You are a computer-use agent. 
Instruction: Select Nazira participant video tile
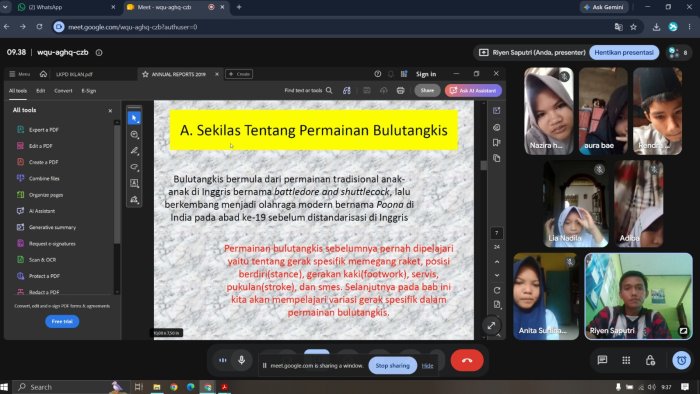(x=549, y=111)
